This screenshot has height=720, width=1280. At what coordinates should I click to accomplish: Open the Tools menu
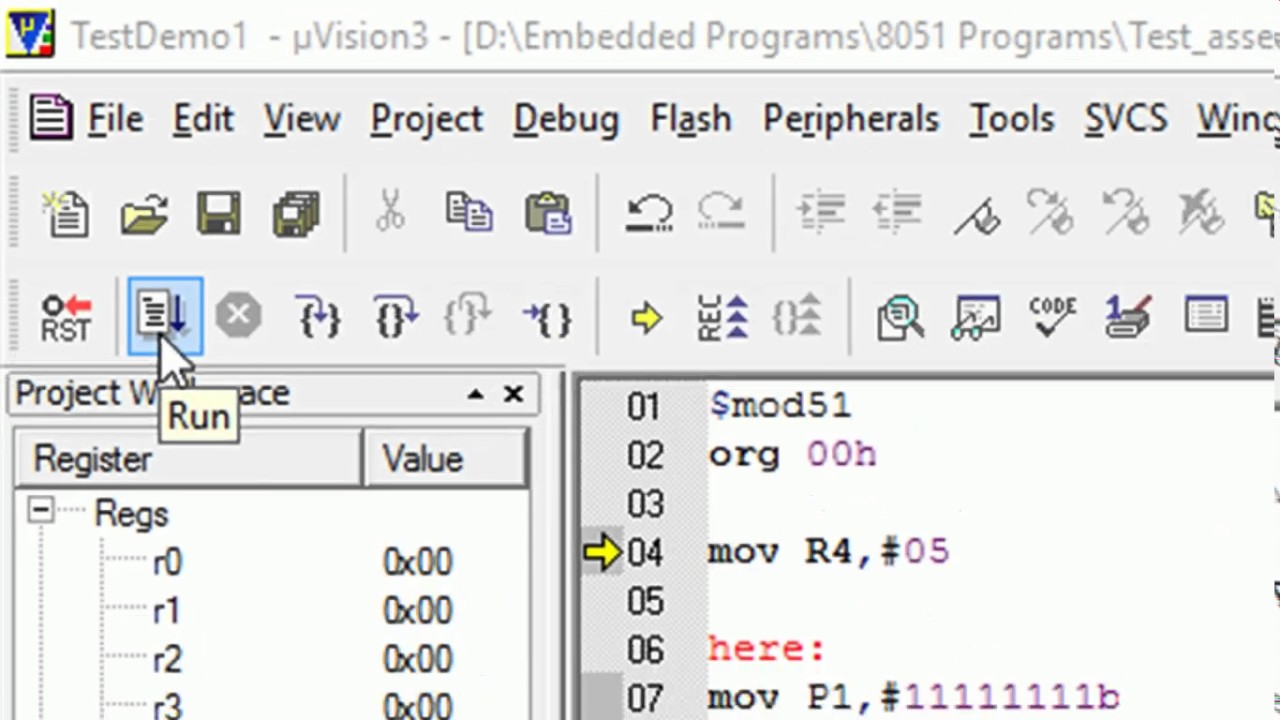click(1012, 119)
